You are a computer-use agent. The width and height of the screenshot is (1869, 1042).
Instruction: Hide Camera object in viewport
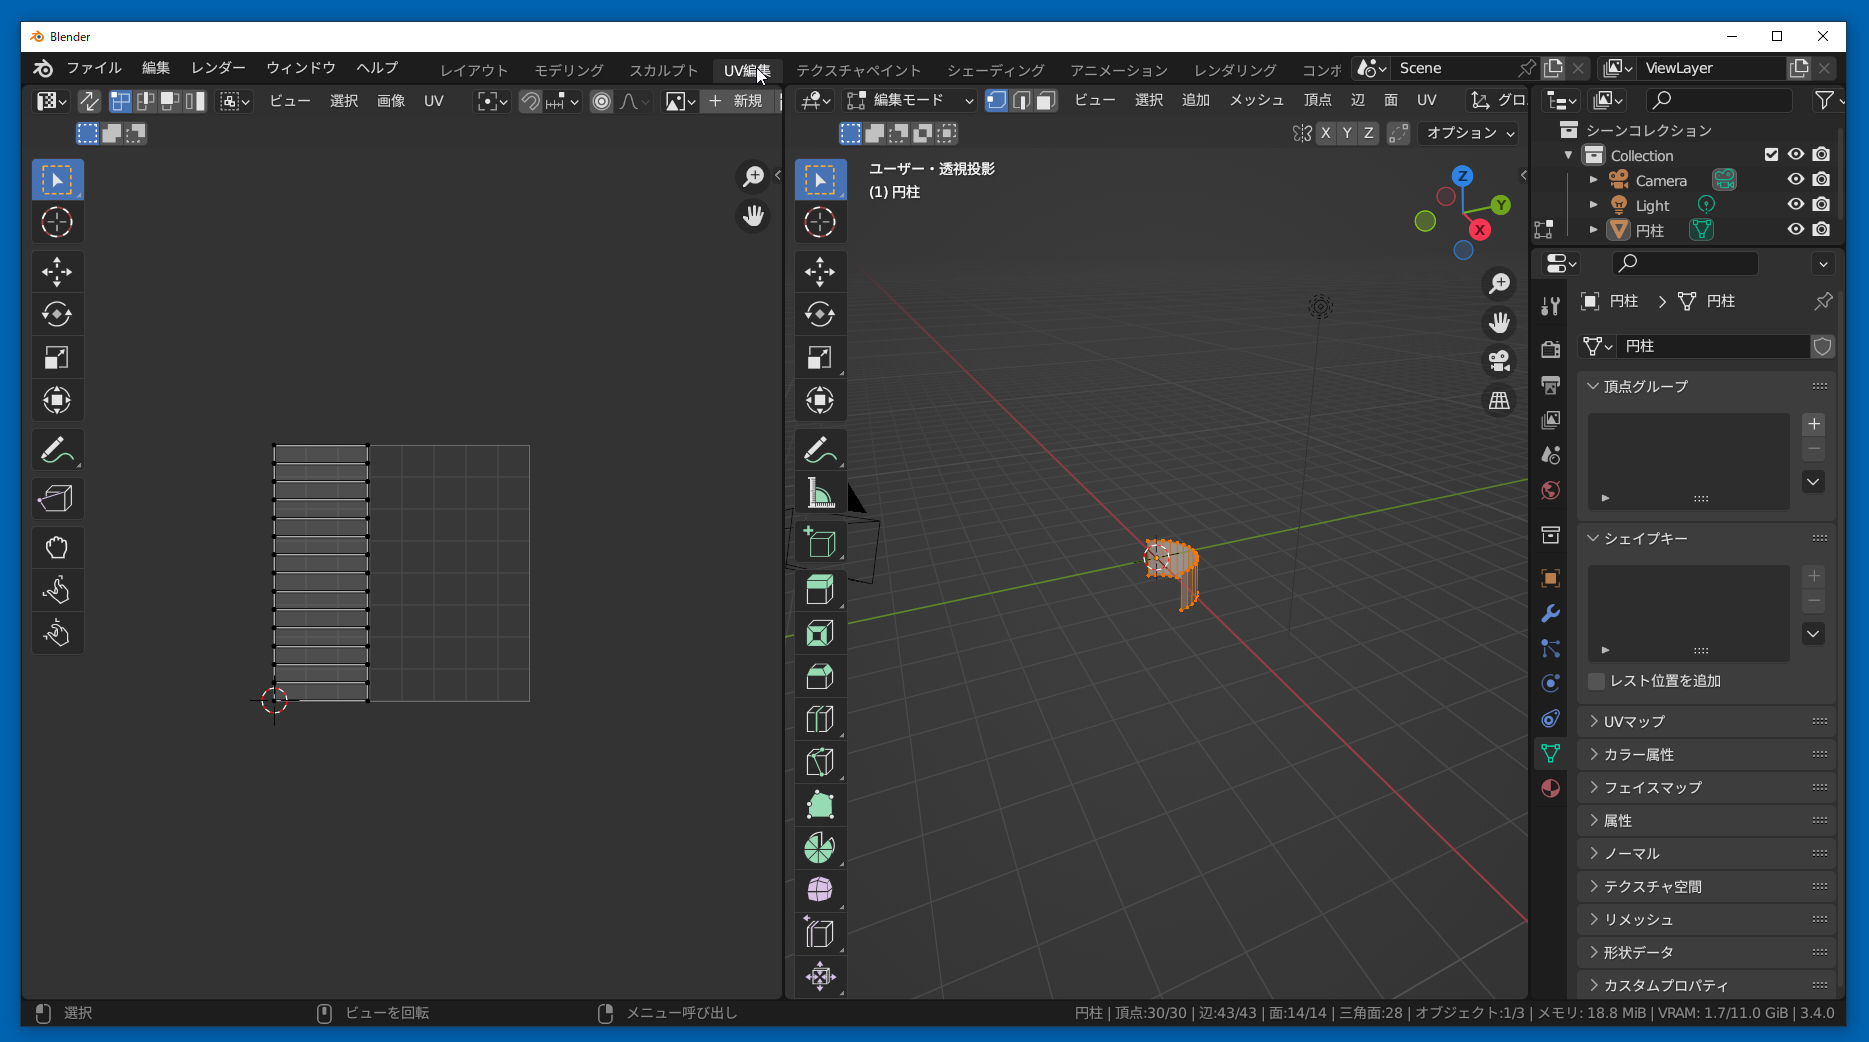click(1795, 180)
